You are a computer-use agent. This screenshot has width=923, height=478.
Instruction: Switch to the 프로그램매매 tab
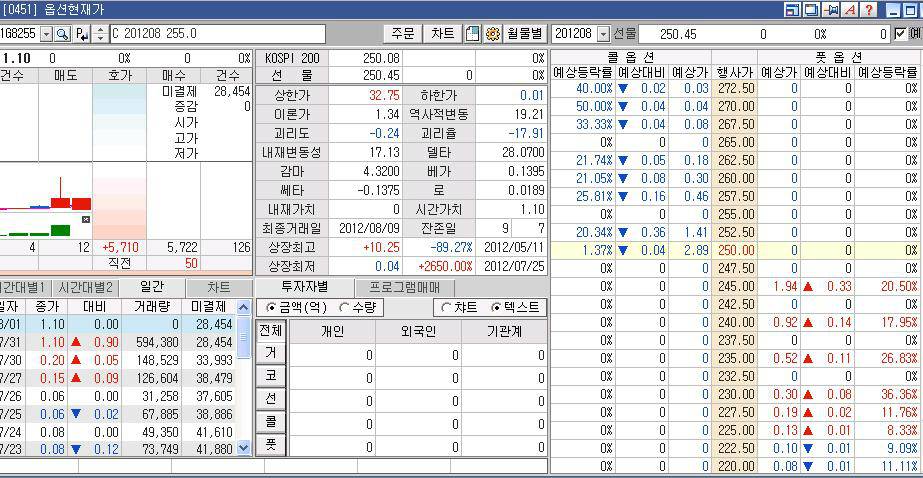pyautogui.click(x=408, y=287)
